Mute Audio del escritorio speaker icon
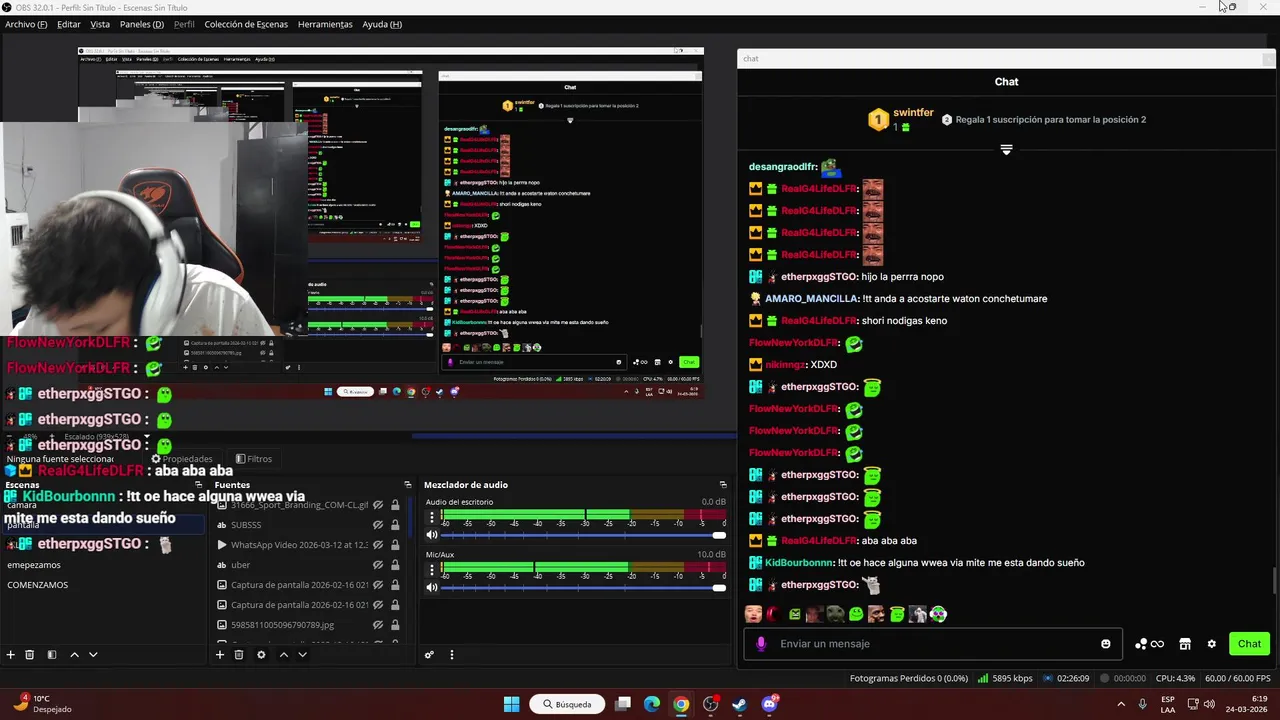Image resolution: width=1280 pixels, height=720 pixels. point(432,535)
